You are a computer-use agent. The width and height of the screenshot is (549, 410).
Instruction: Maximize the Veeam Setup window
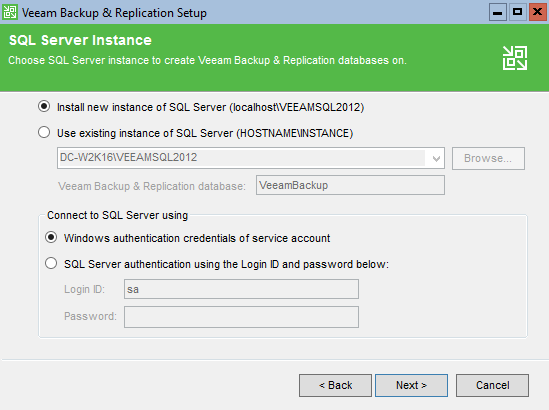pyautogui.click(x=517, y=13)
